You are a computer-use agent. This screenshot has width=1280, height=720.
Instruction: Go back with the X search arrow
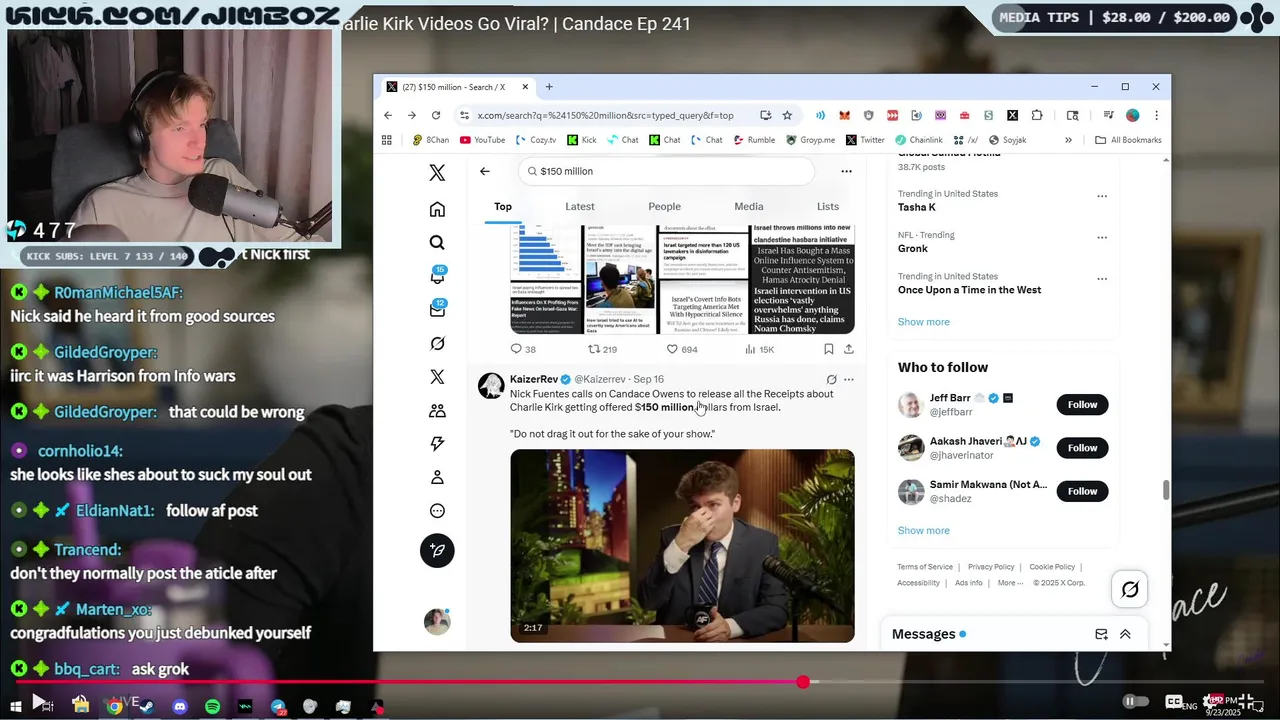click(484, 171)
